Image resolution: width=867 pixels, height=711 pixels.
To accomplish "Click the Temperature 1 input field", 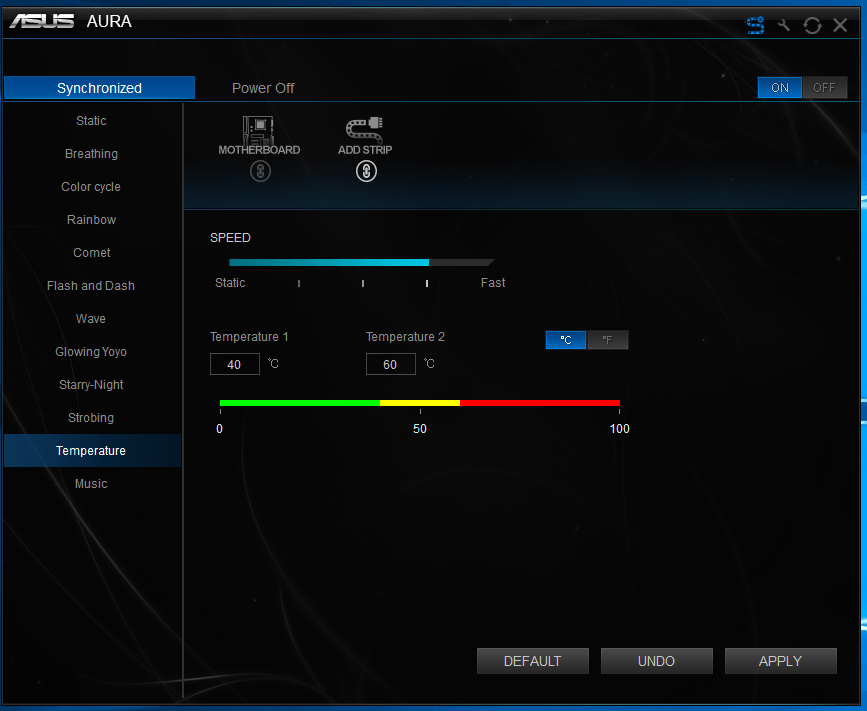I will pos(234,364).
